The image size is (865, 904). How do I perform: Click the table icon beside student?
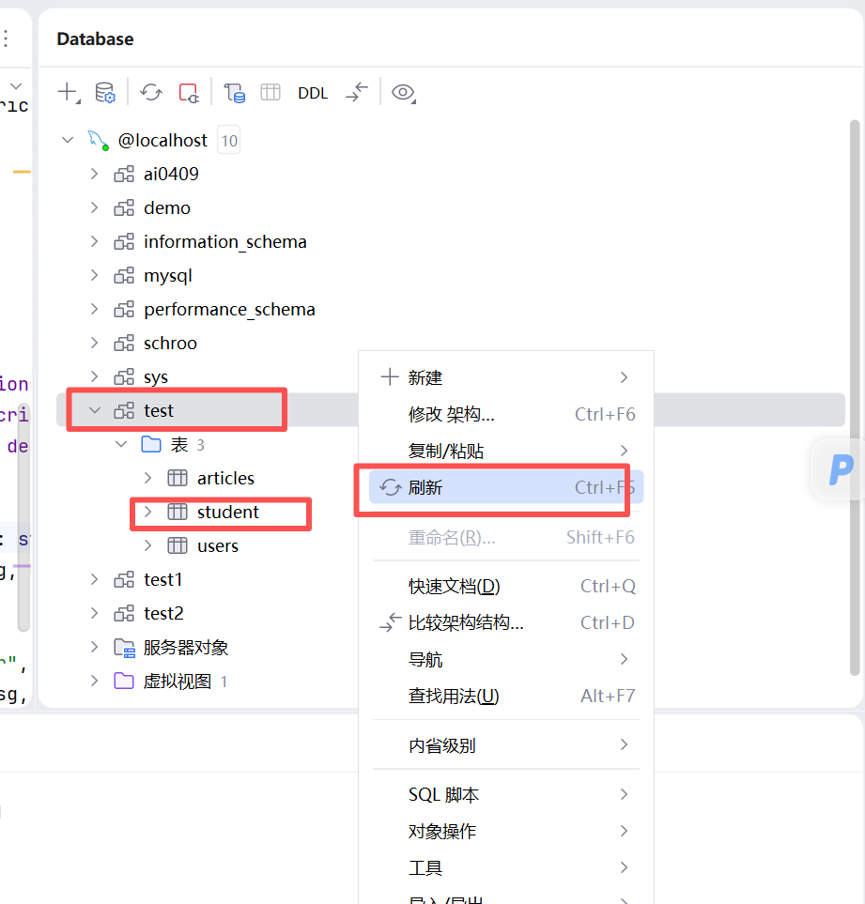click(x=177, y=512)
